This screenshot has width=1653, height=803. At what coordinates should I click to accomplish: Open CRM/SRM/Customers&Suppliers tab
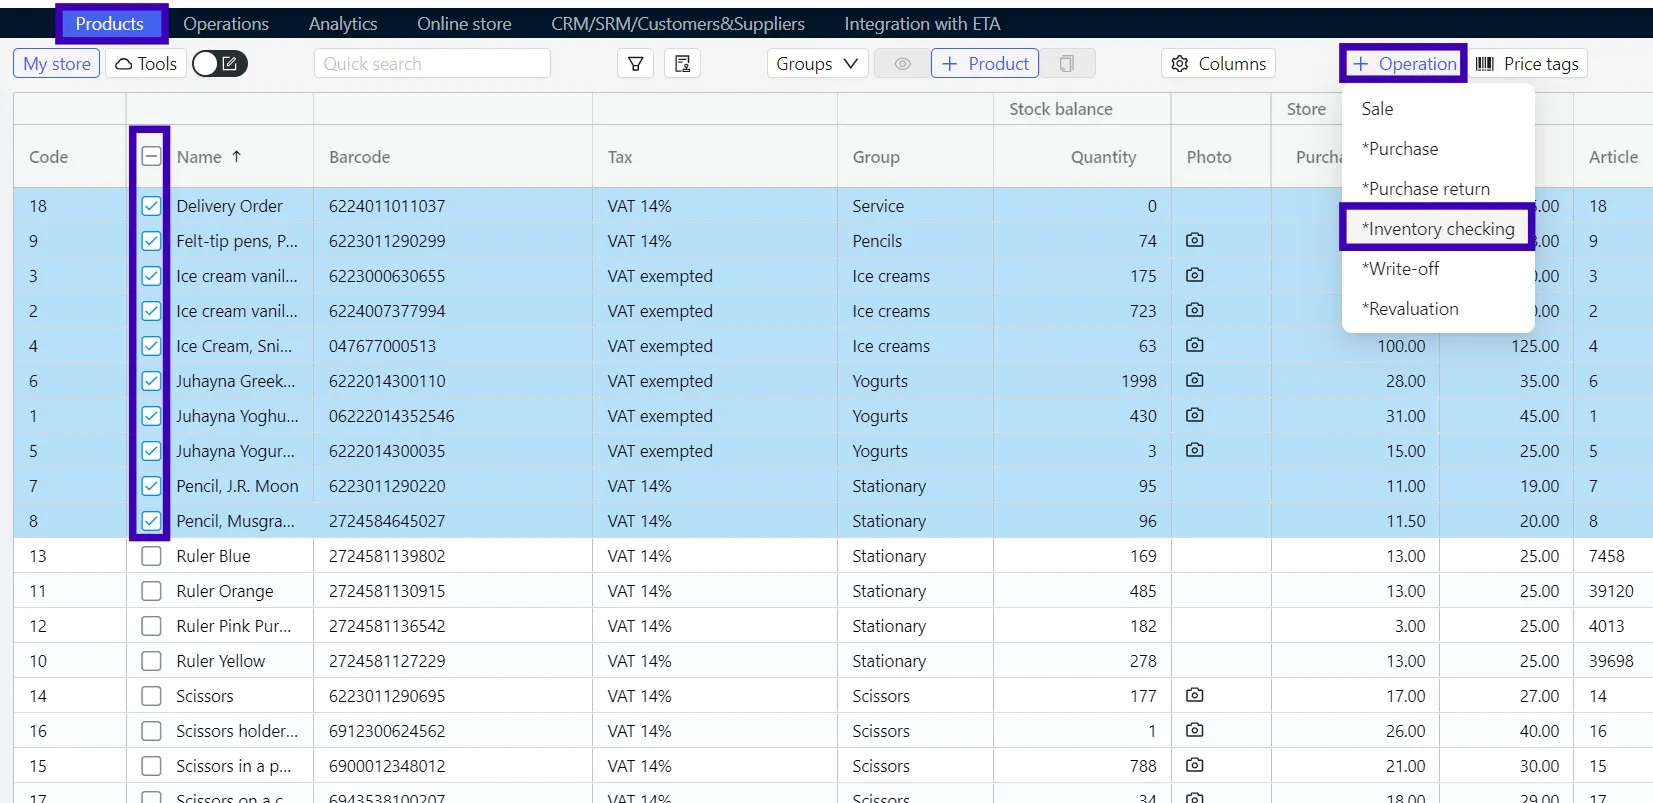[678, 24]
